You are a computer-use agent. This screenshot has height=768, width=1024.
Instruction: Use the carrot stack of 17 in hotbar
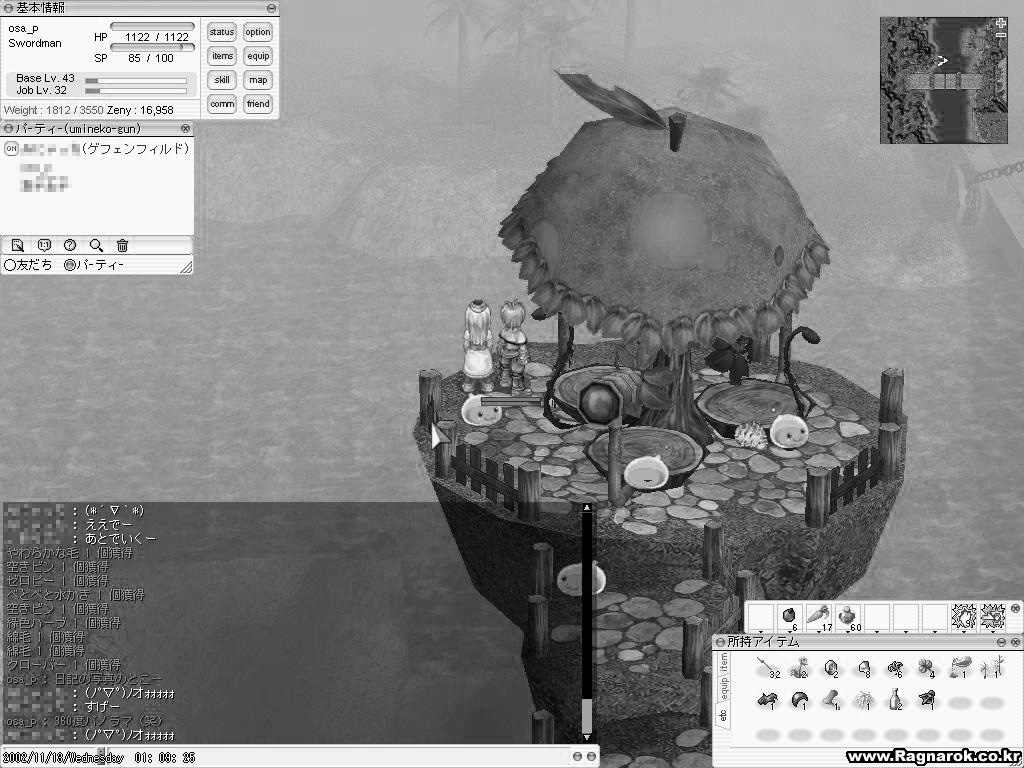point(818,616)
